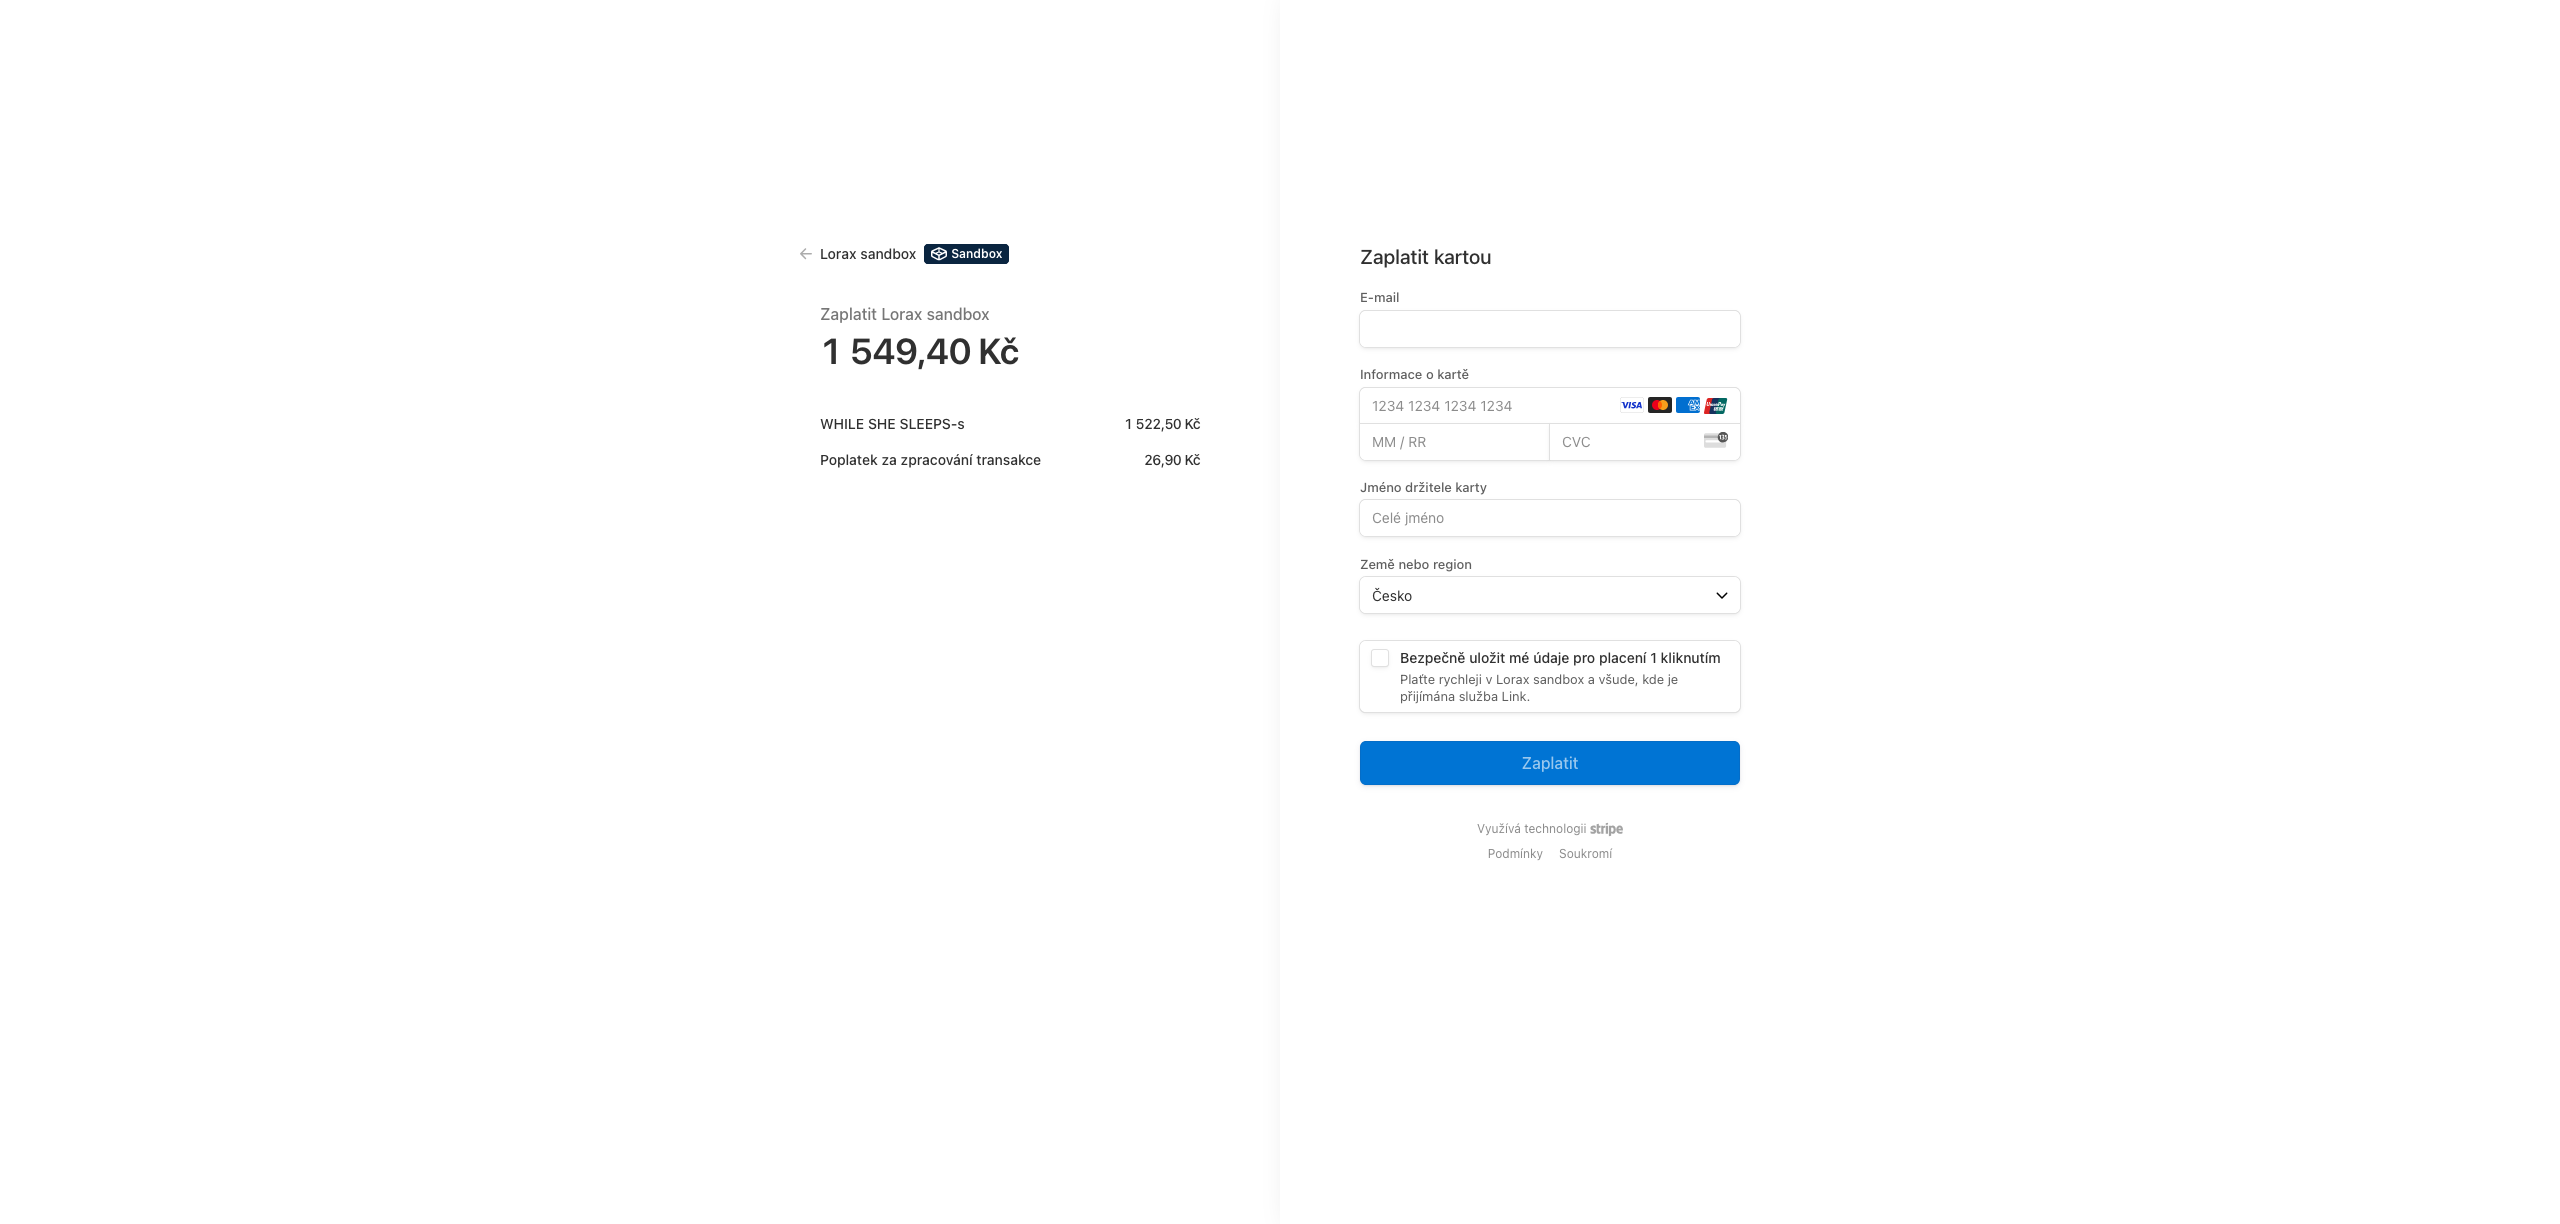2560x1224 pixels.
Task: Click the American Express logo
Action: 1687,405
